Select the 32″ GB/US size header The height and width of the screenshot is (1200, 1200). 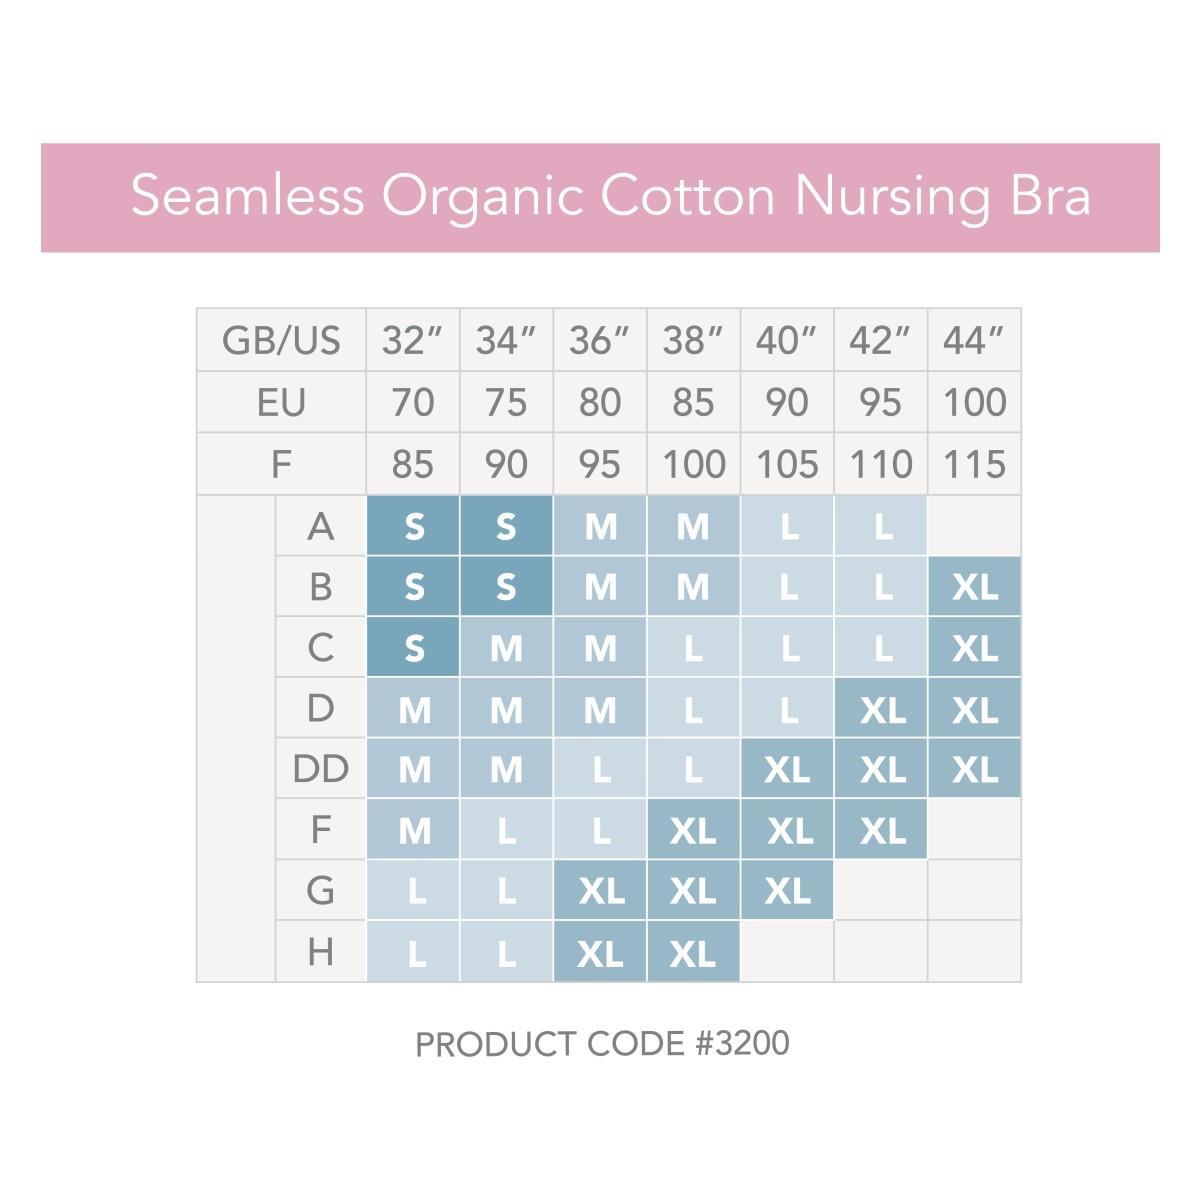pyautogui.click(x=412, y=341)
